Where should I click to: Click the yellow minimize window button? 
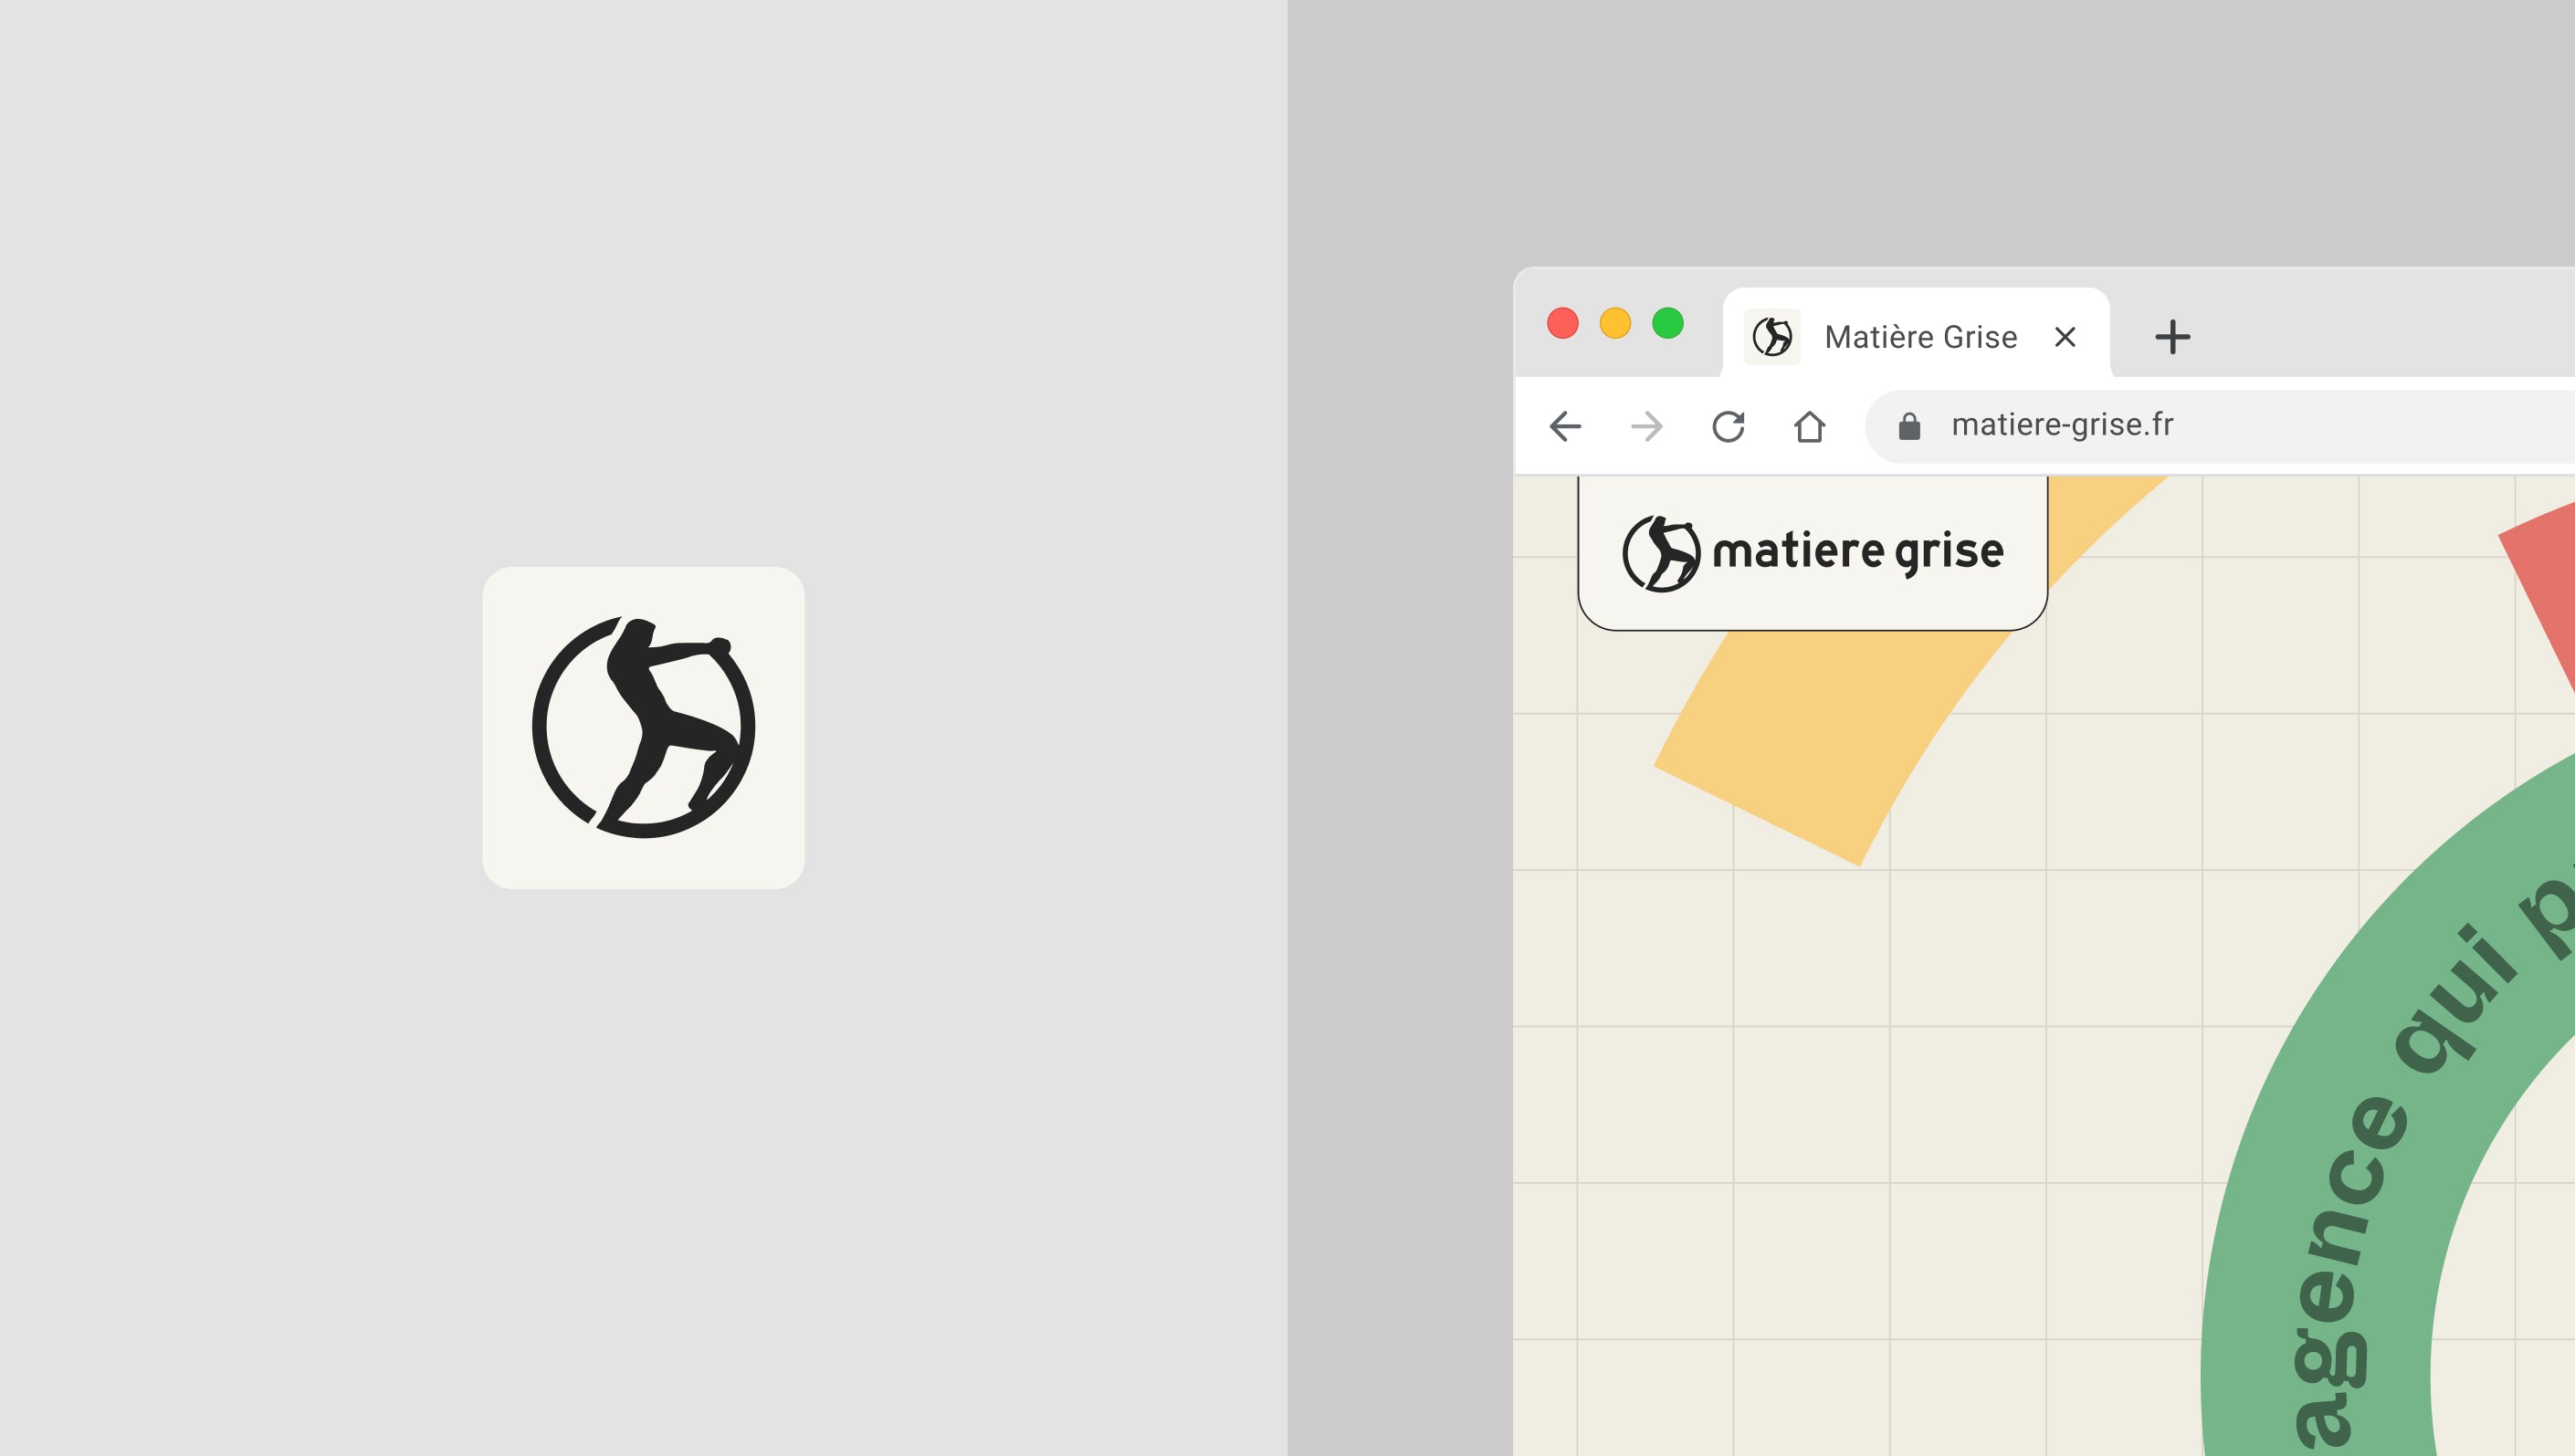(x=1615, y=323)
